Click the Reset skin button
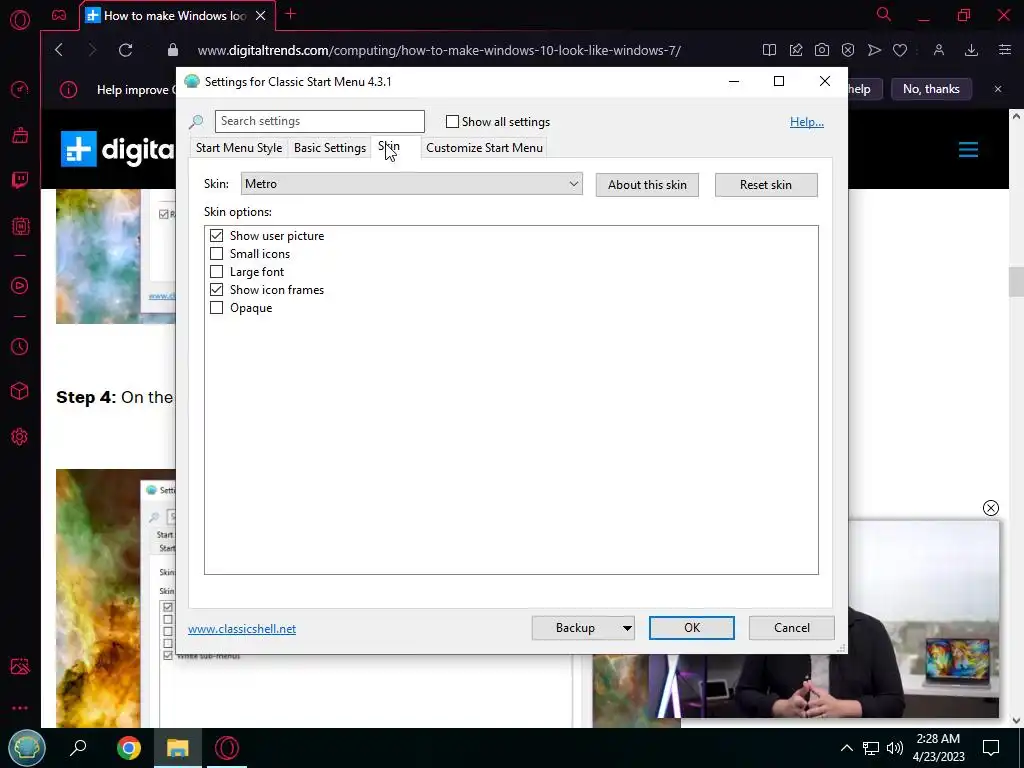This screenshot has width=1024, height=768. (x=766, y=185)
